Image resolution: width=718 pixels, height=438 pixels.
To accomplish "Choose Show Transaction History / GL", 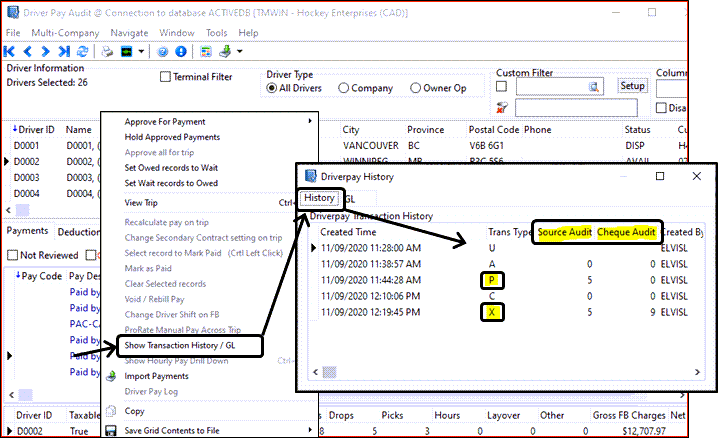I will [x=188, y=345].
